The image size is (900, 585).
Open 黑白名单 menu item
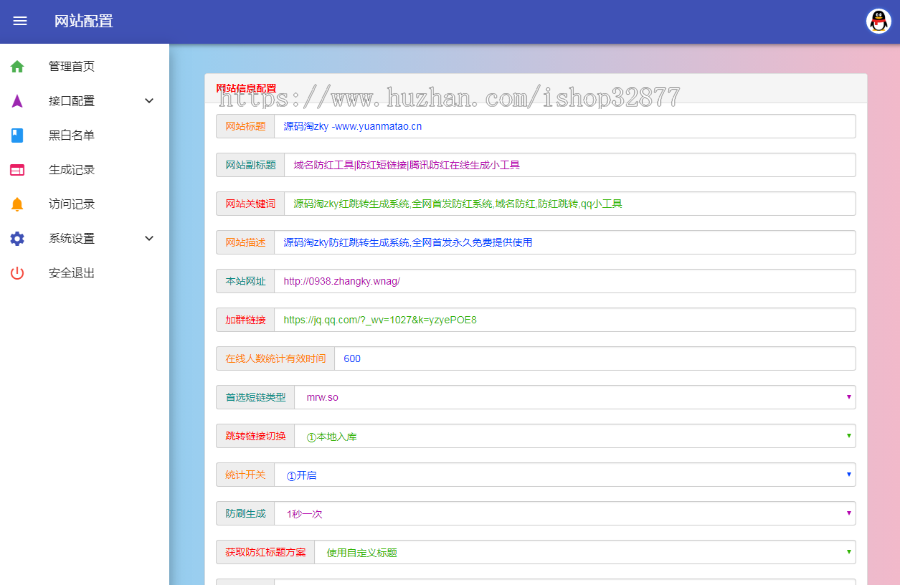point(84,135)
